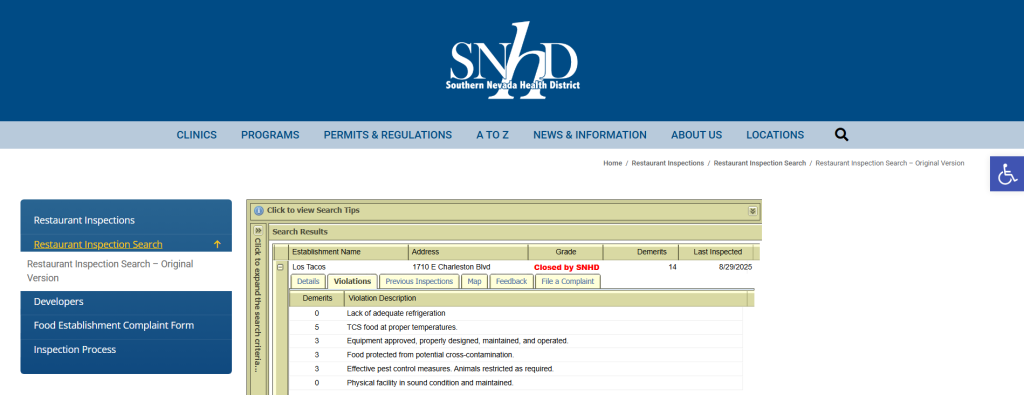
Task: Click the search tips info icon
Action: point(259,211)
